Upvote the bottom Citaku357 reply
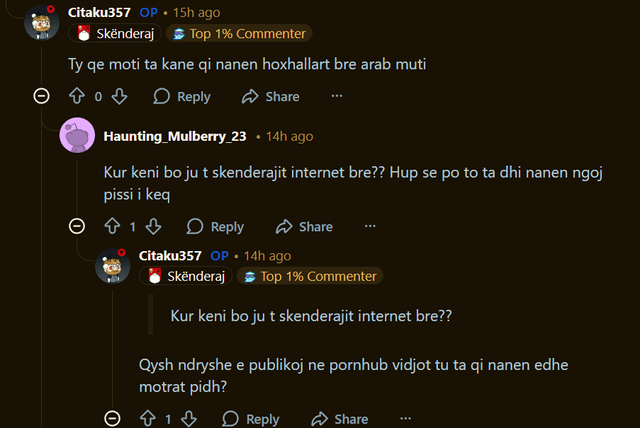 147,419
